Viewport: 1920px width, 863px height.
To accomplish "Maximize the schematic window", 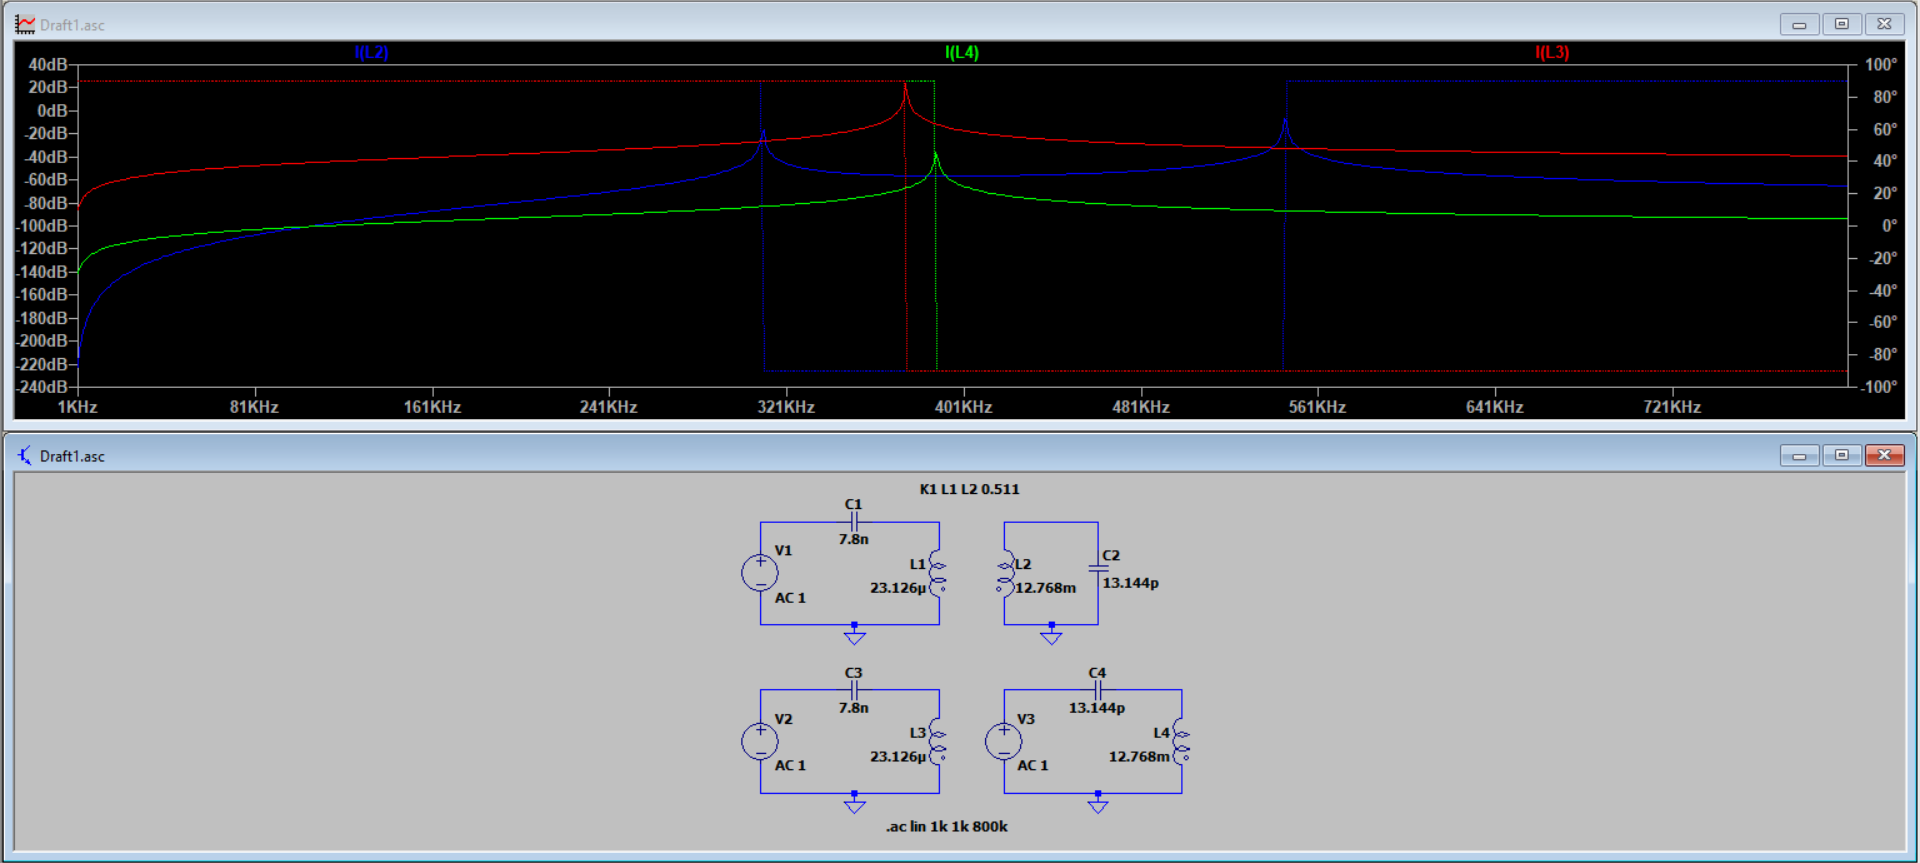I will tap(1842, 456).
